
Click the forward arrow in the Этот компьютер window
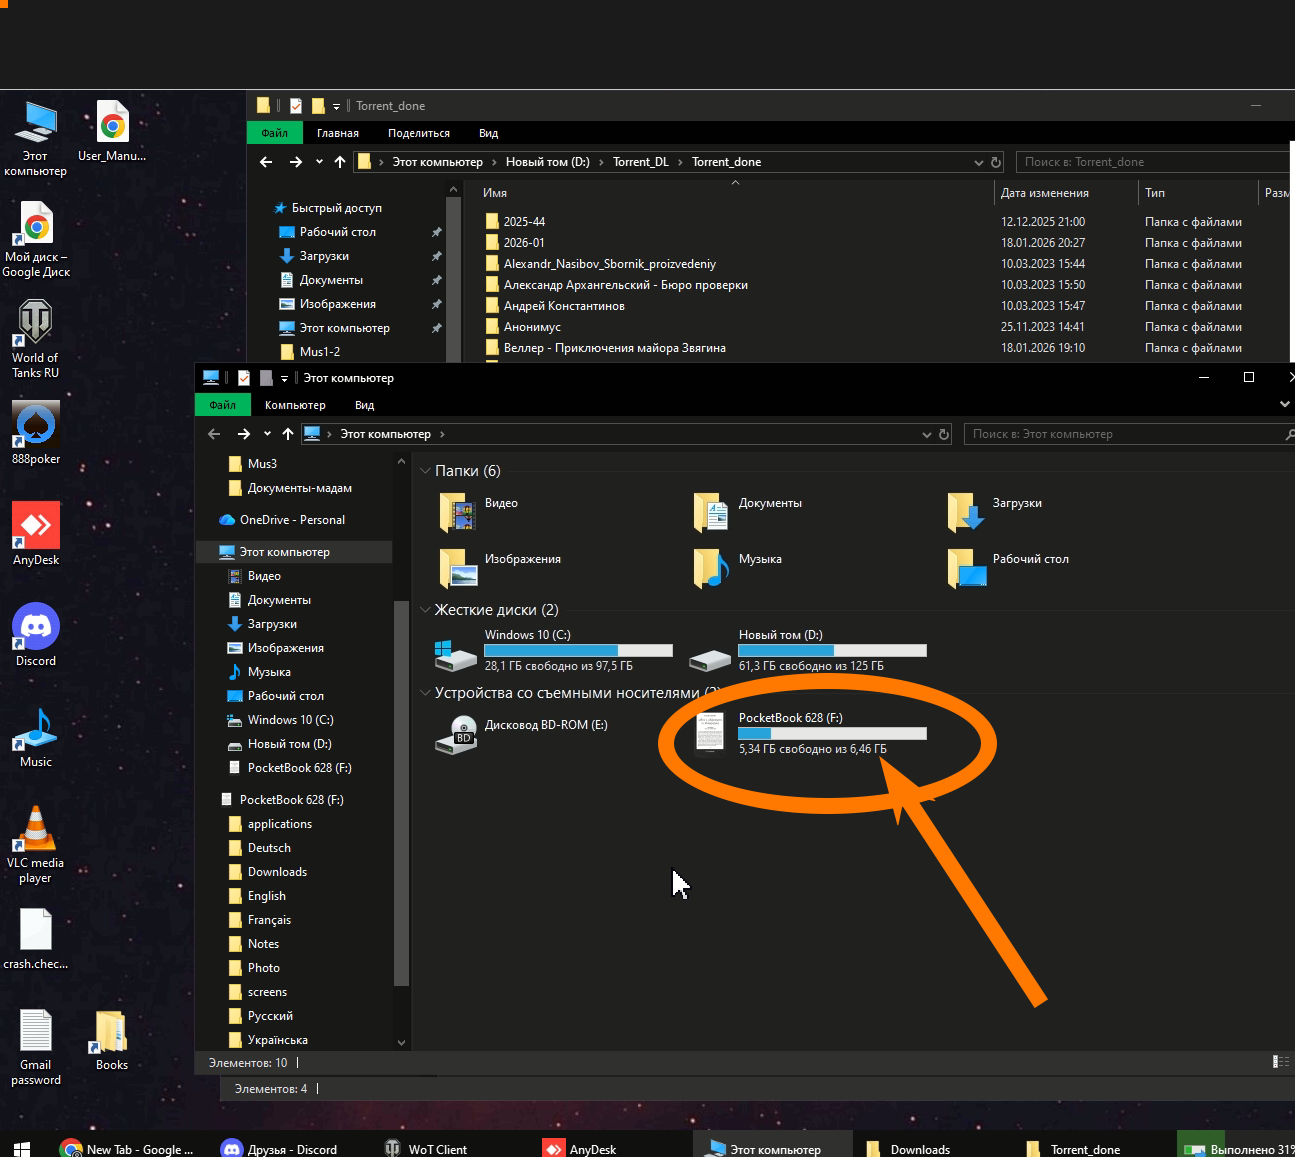(244, 434)
